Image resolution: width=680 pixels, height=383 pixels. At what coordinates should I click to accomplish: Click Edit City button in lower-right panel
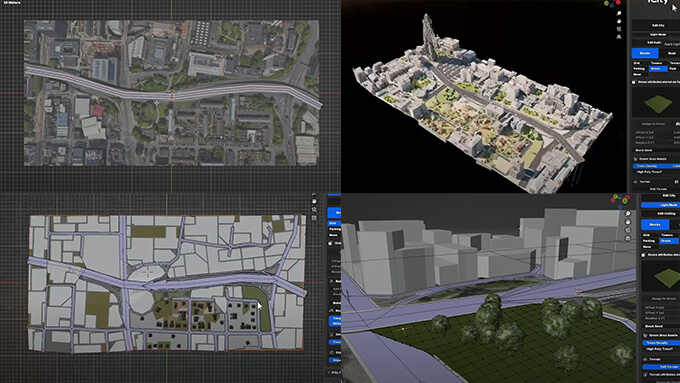coord(660,196)
